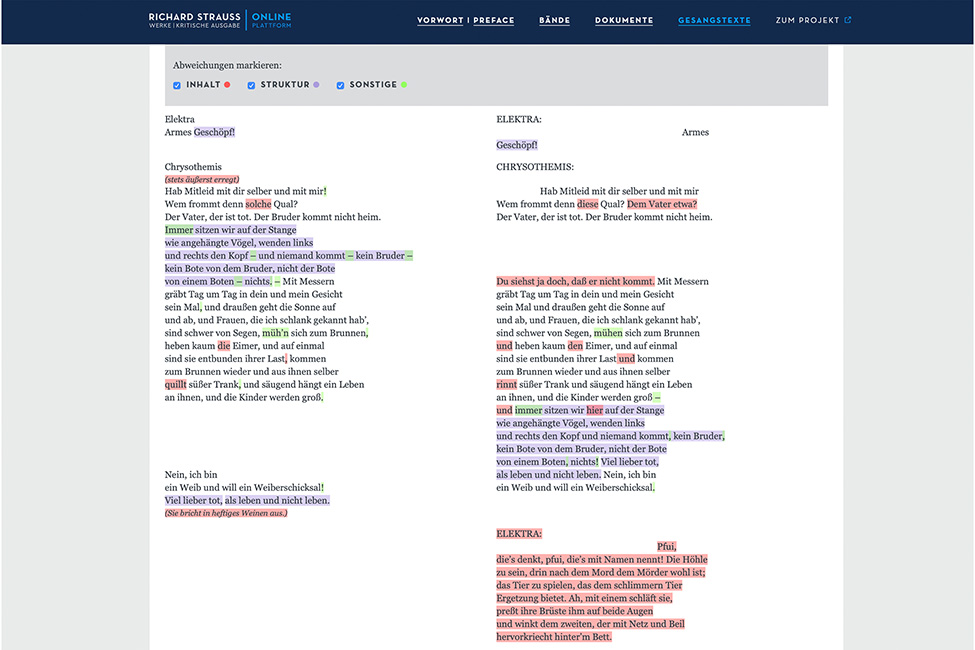Open the BÄNDE navigation menu
Viewport: 975px width, 650px height.
(555, 20)
